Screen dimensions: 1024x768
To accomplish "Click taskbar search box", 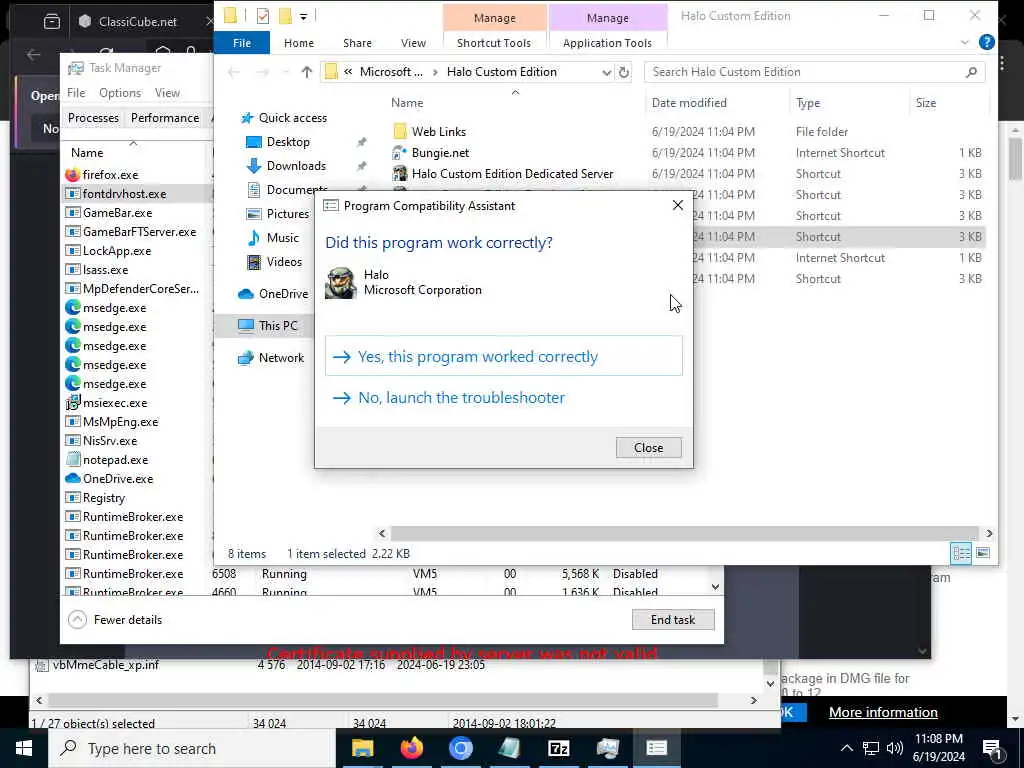I will pyautogui.click(x=193, y=748).
